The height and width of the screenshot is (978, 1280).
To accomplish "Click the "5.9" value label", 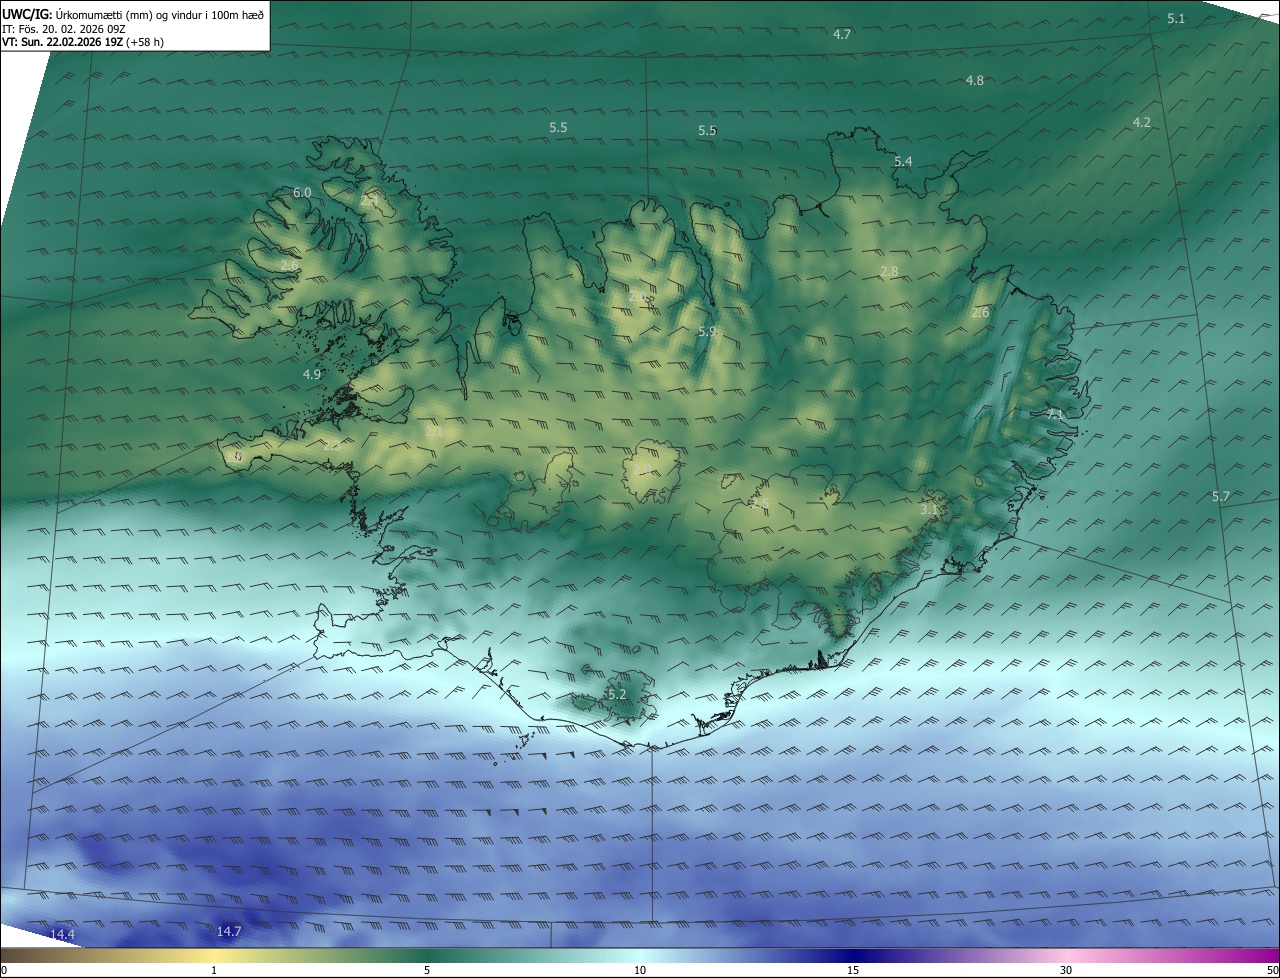I will (707, 331).
